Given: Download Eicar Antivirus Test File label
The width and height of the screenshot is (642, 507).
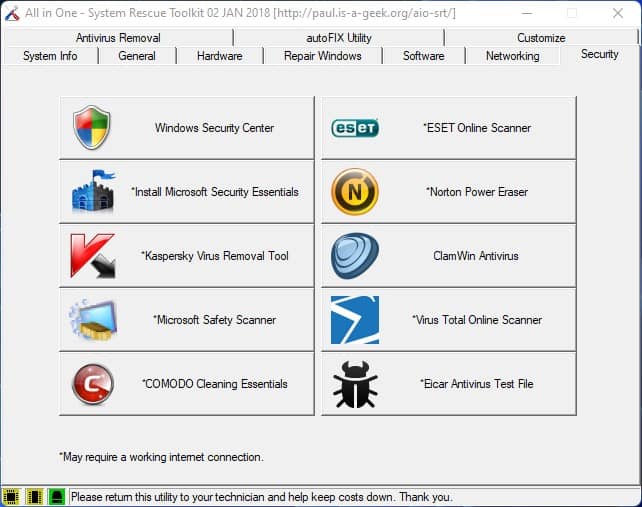Looking at the screenshot, I should coord(477,384).
